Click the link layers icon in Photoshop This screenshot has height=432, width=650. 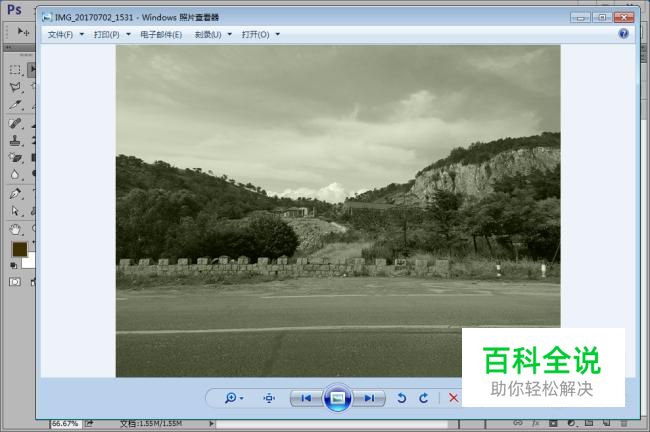(x=518, y=423)
